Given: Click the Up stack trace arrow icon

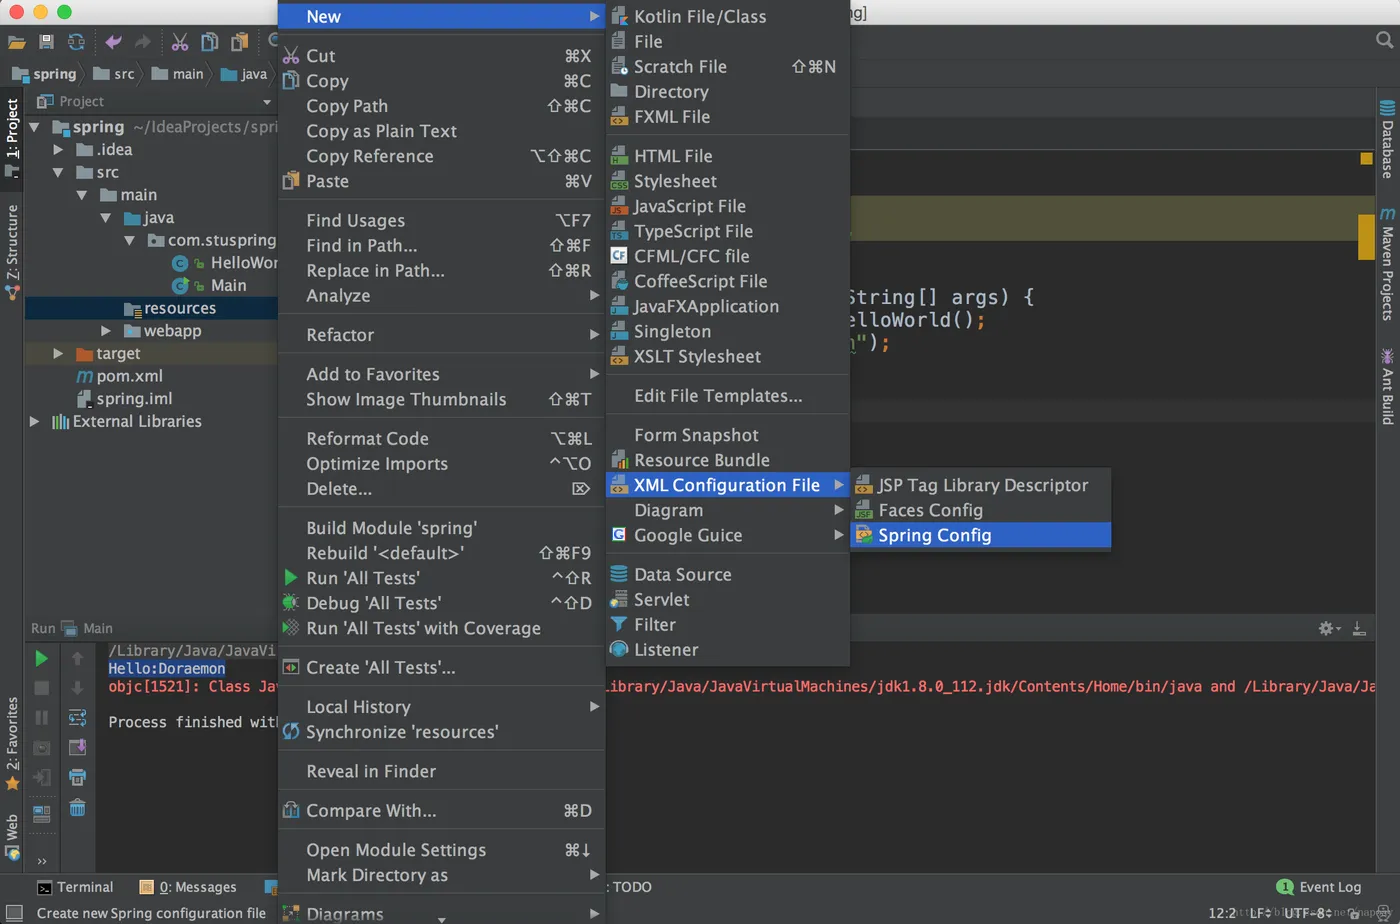Looking at the screenshot, I should click(77, 658).
